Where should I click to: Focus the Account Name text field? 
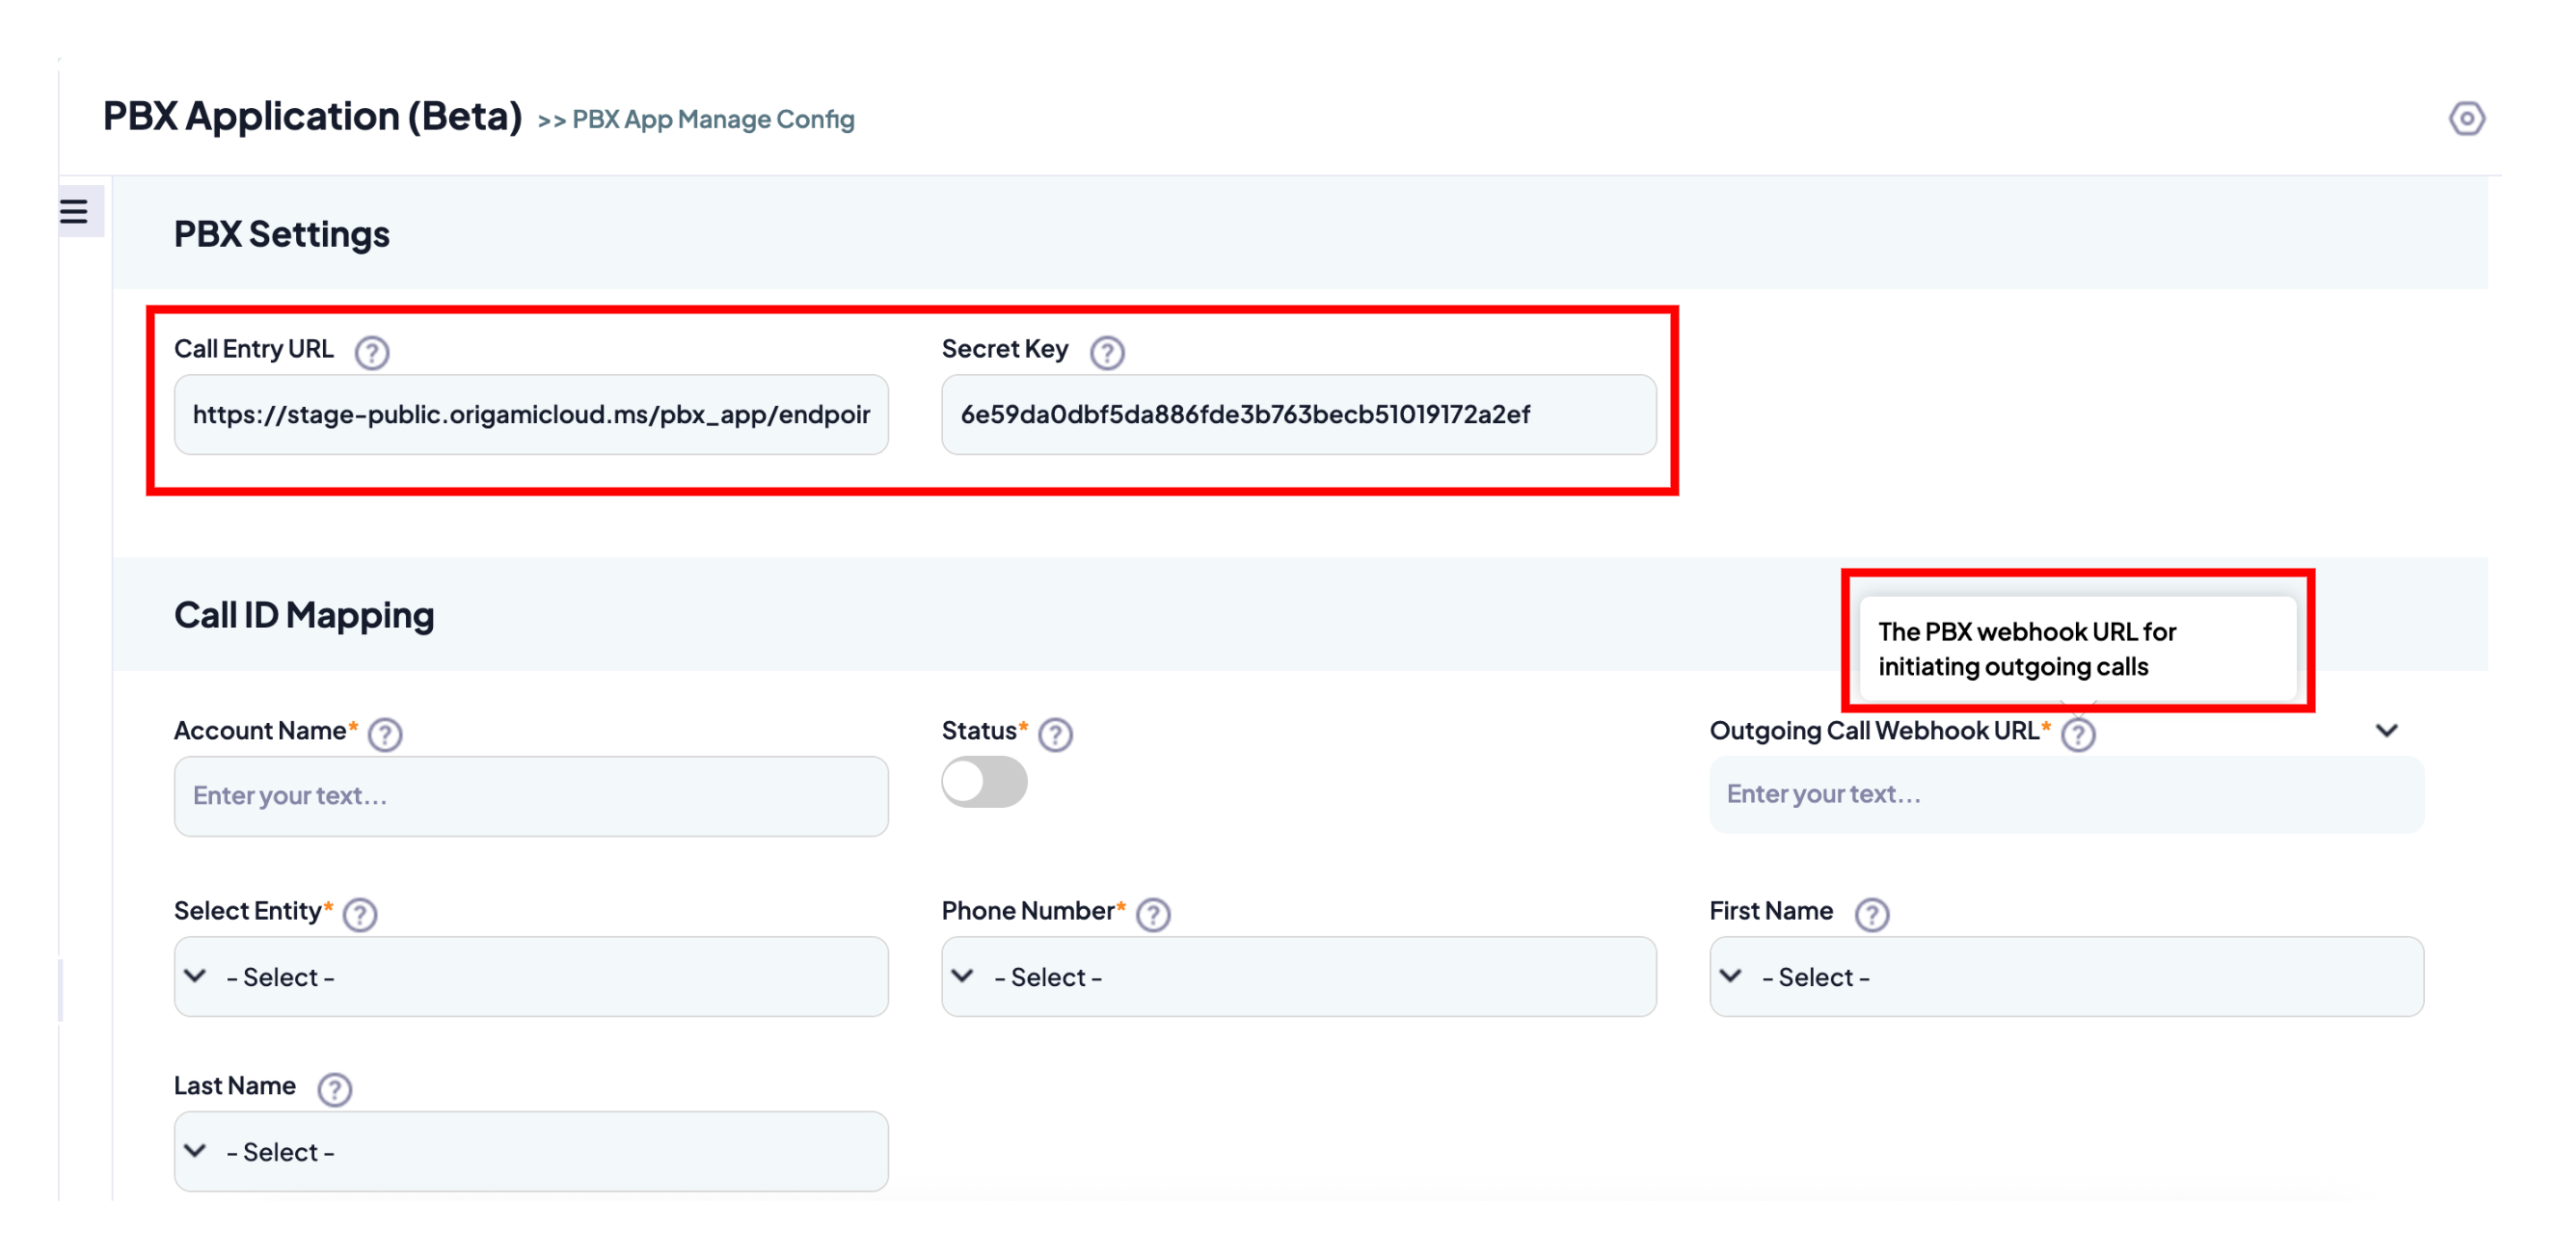[x=531, y=796]
